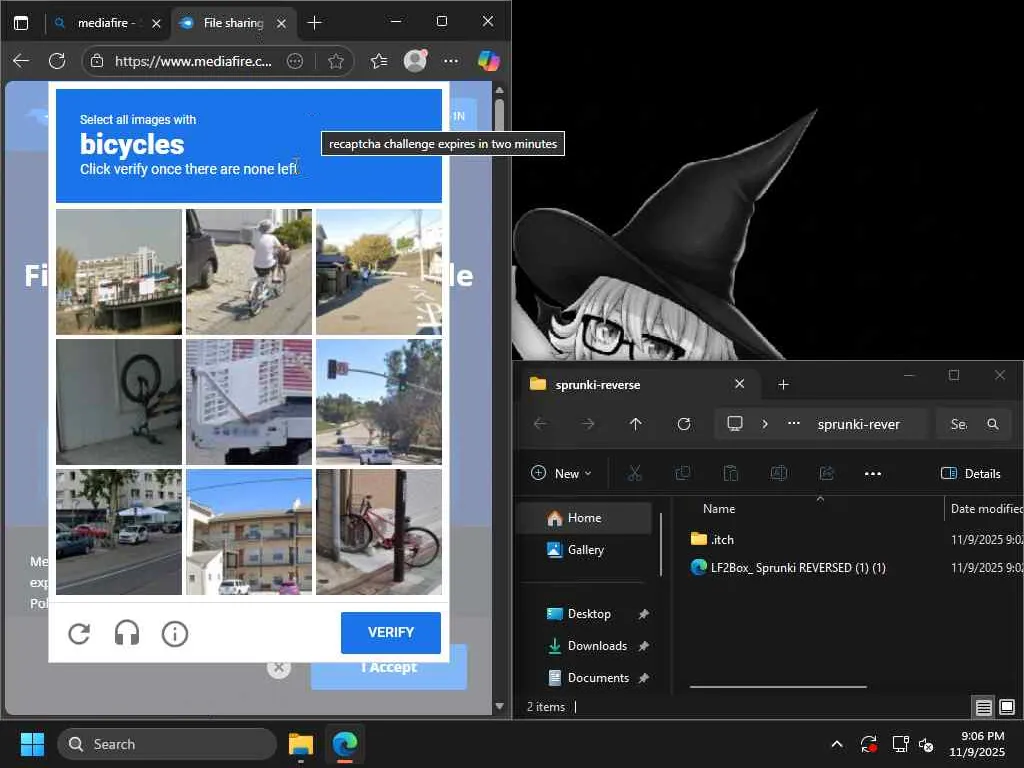Reload the captcha challenge
The height and width of the screenshot is (768, 1024).
pos(79,633)
